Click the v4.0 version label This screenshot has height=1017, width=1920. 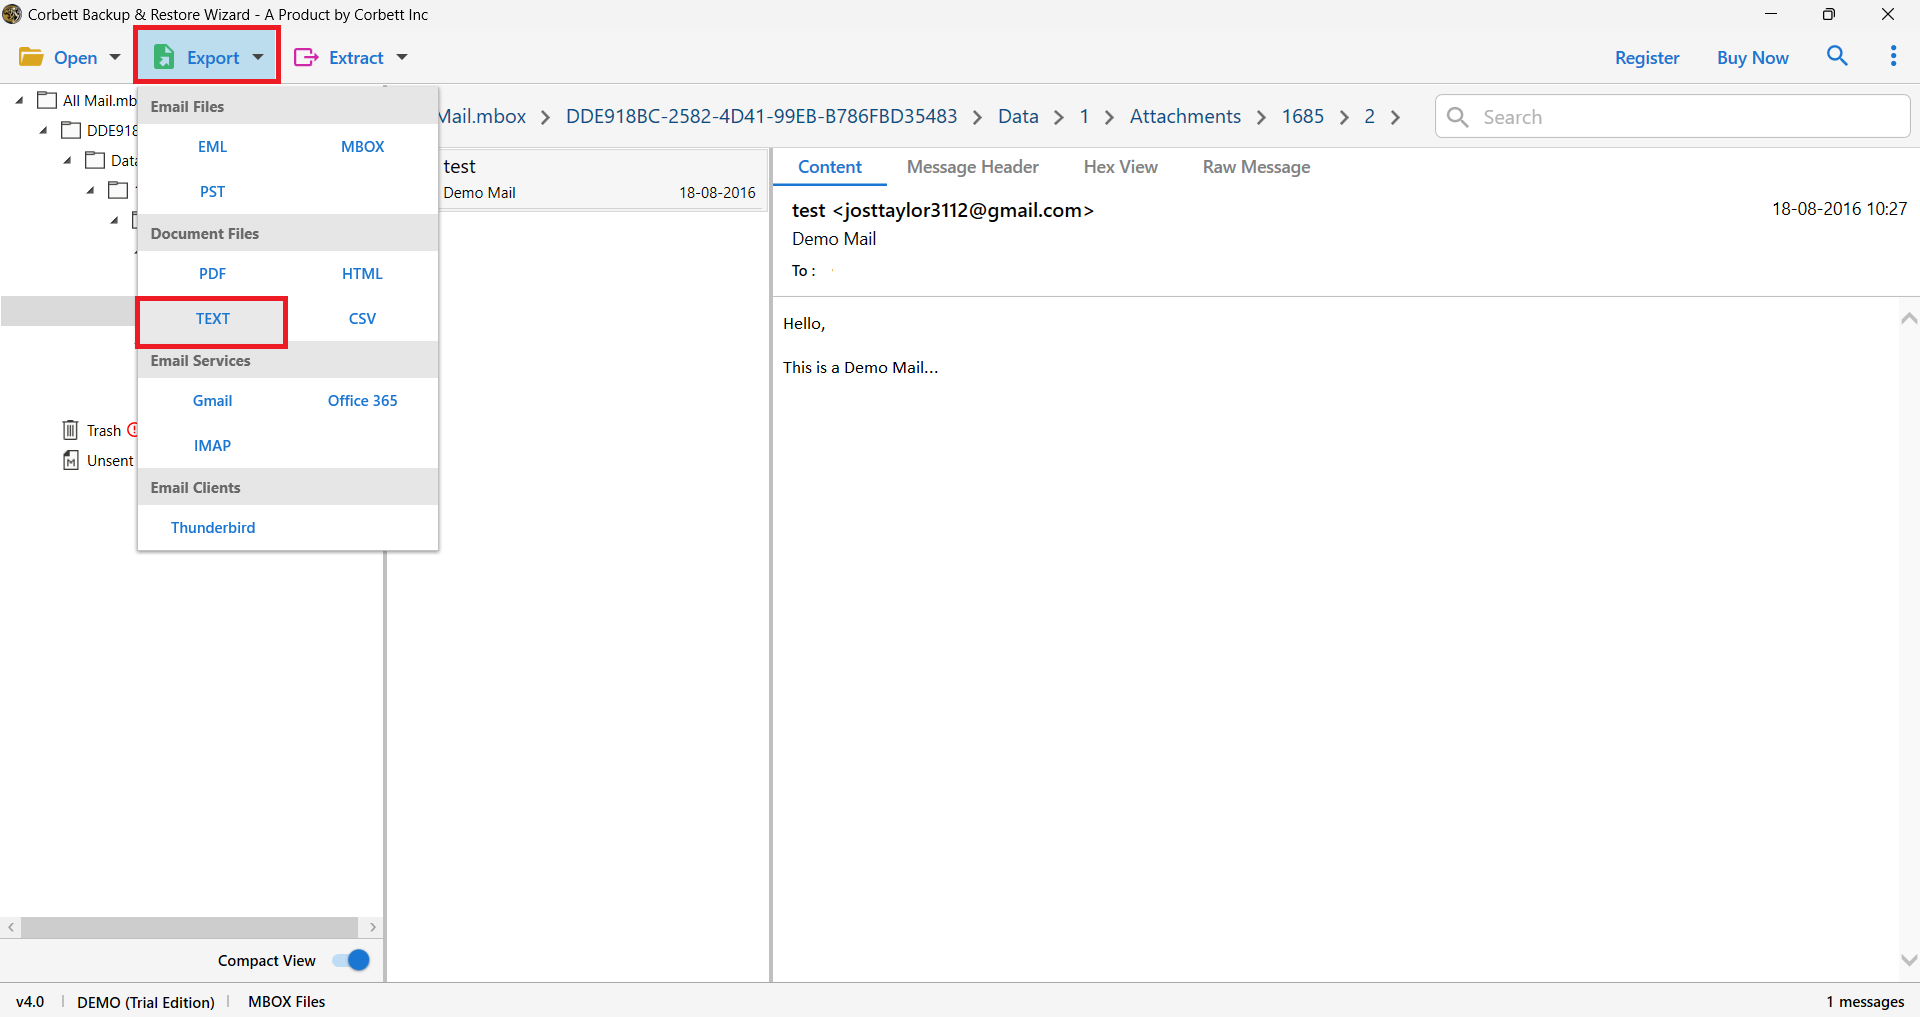30,1001
